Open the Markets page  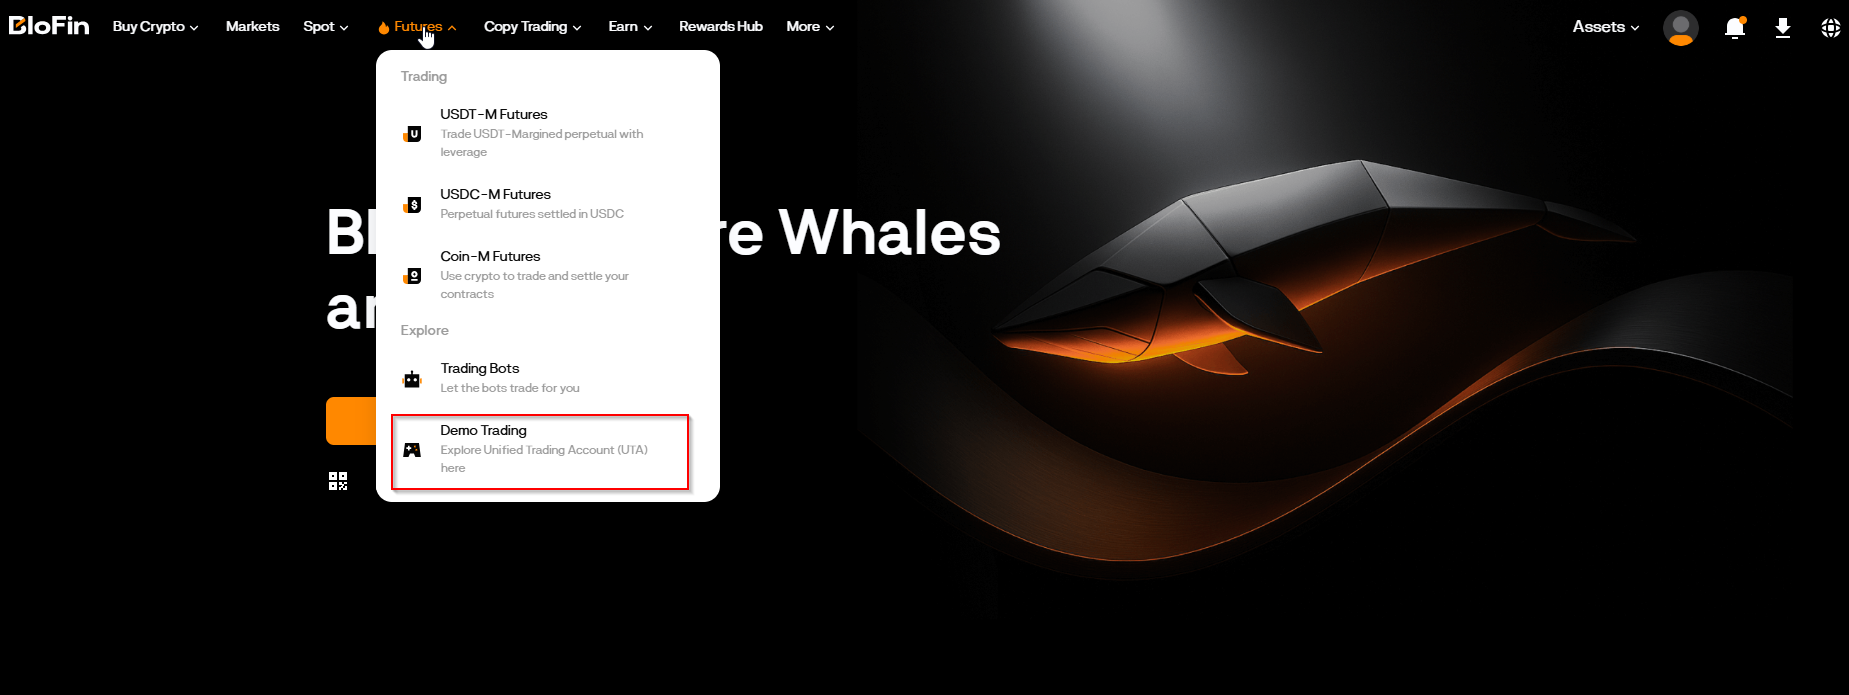coord(252,27)
